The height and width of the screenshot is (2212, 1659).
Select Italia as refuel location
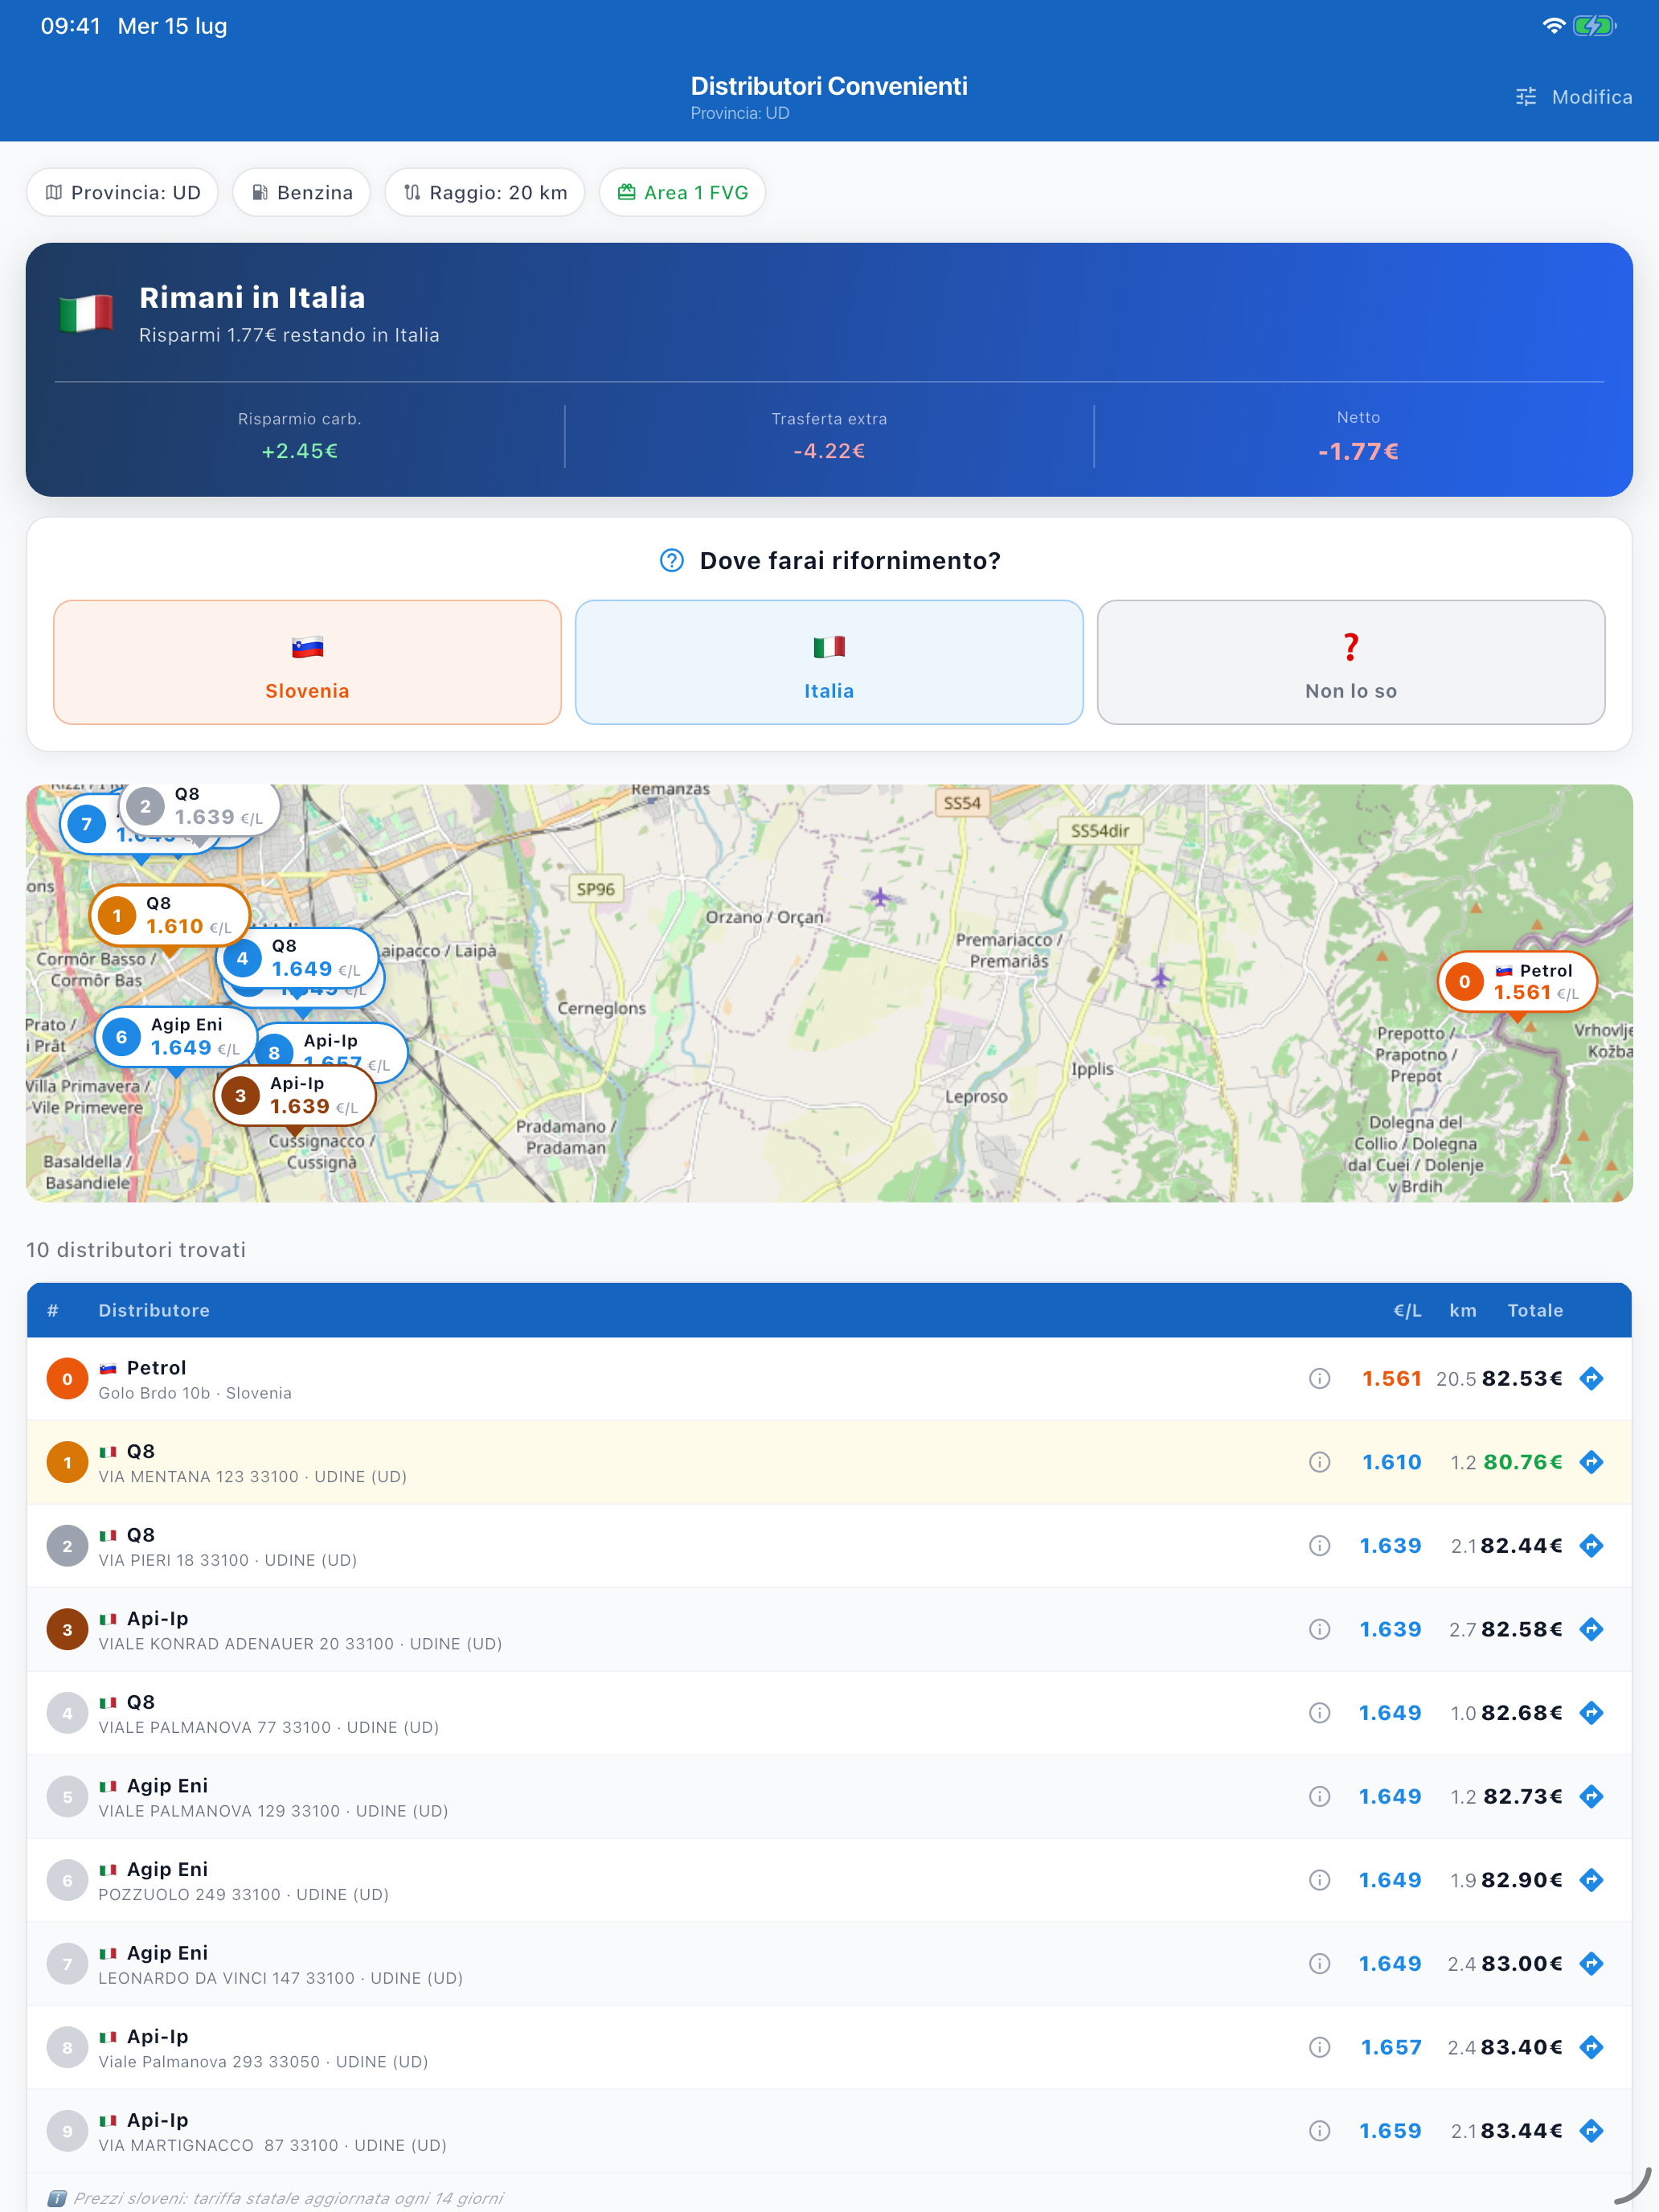(x=829, y=662)
